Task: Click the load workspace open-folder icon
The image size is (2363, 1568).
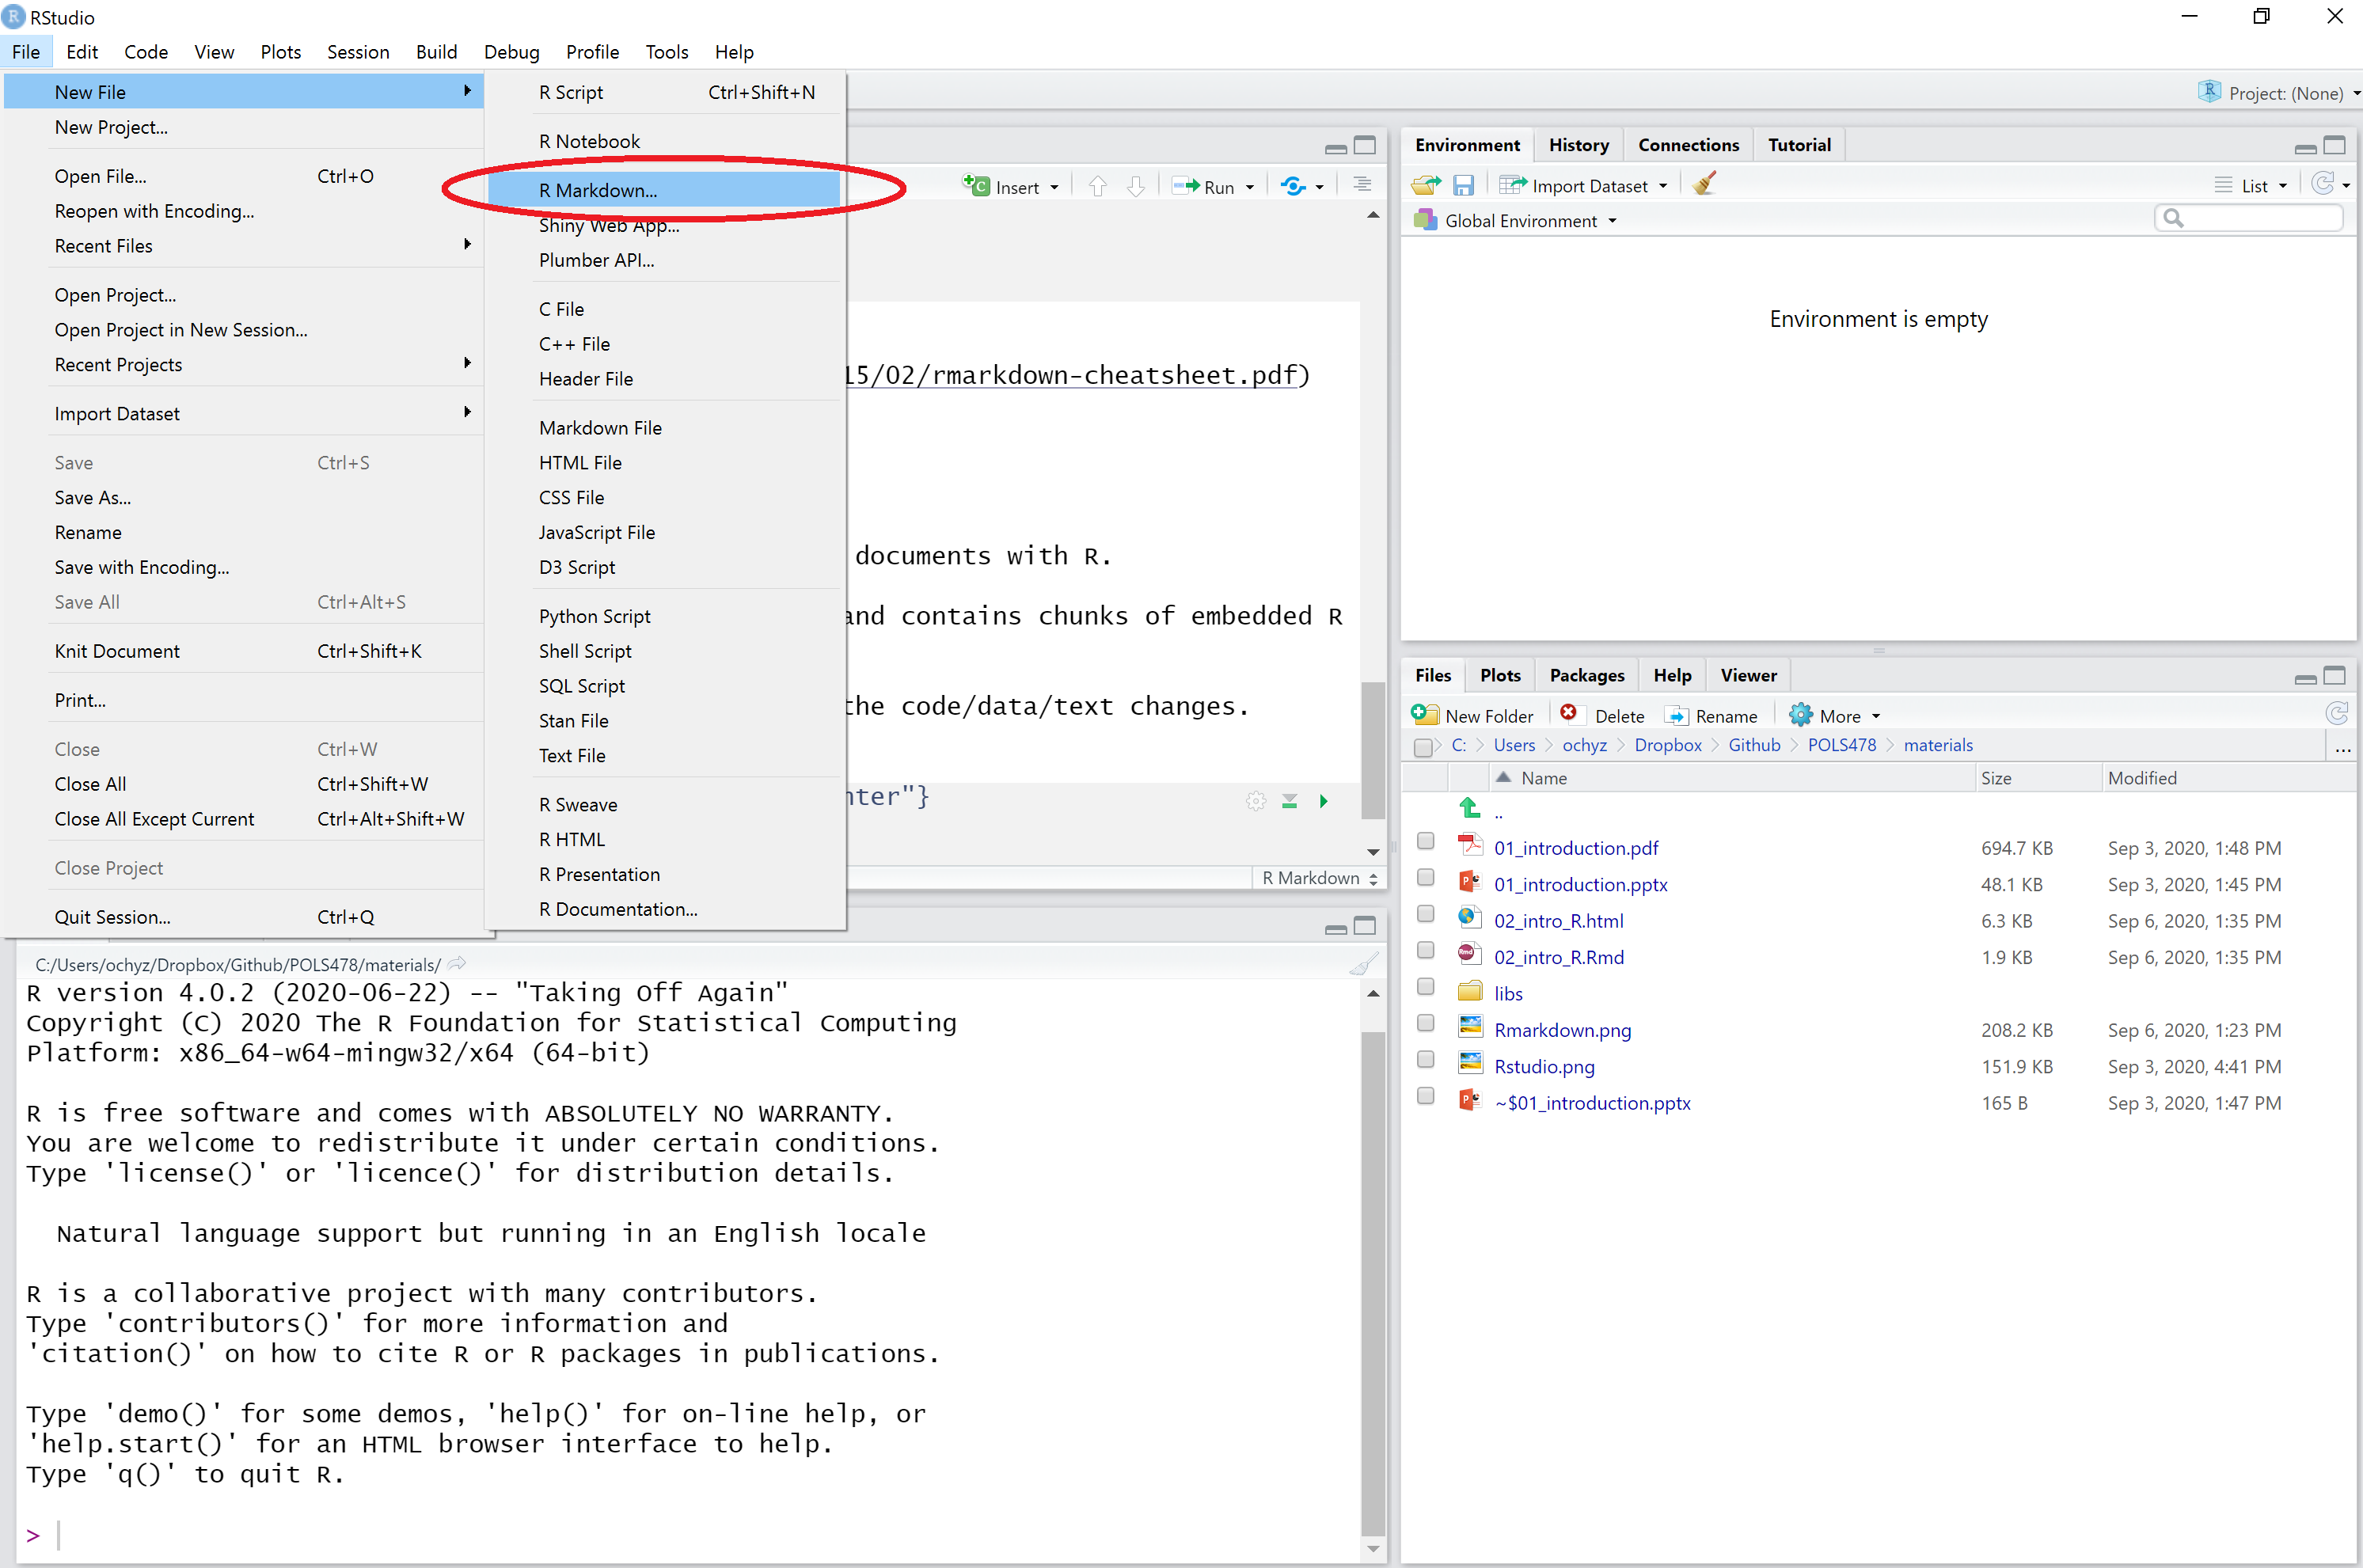Action: (x=1426, y=185)
